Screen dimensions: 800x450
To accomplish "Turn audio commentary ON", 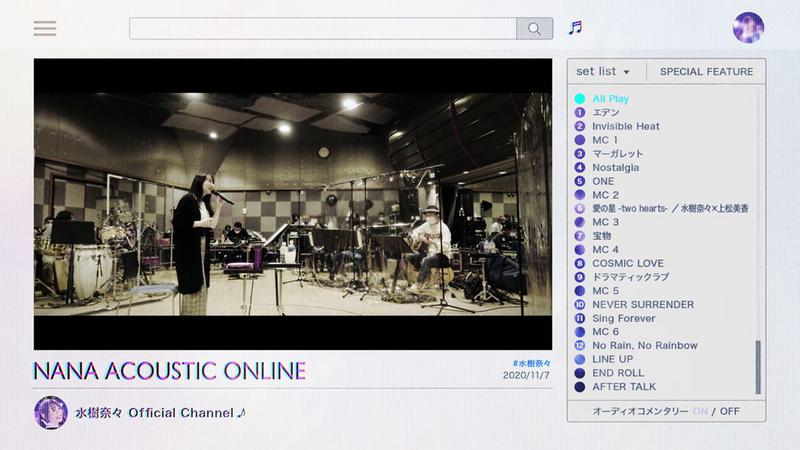I will (x=700, y=411).
